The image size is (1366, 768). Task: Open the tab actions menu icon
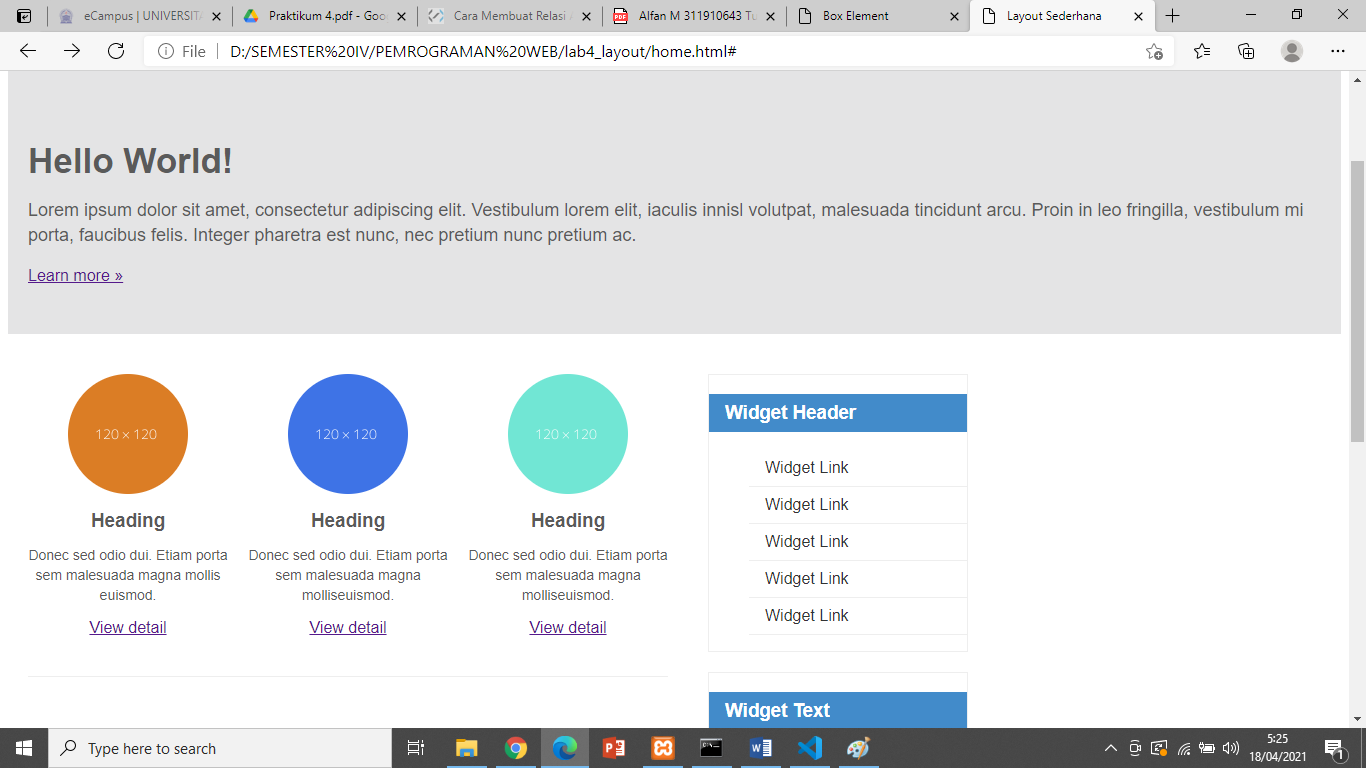(x=24, y=16)
